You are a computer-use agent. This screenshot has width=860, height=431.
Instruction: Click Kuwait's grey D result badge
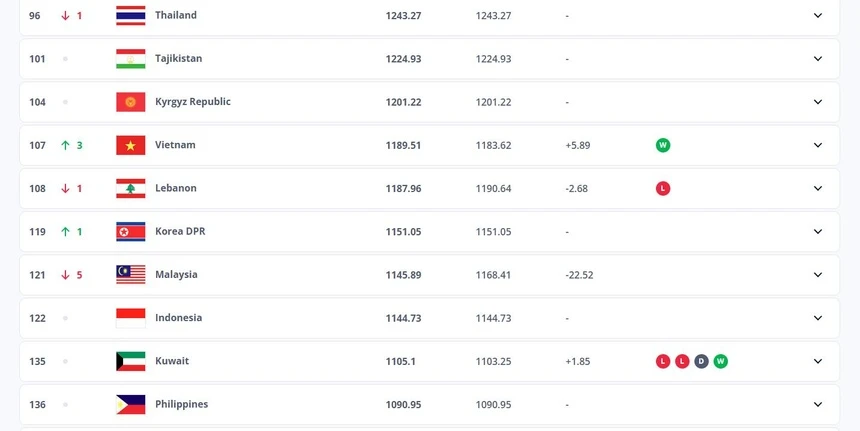click(701, 361)
